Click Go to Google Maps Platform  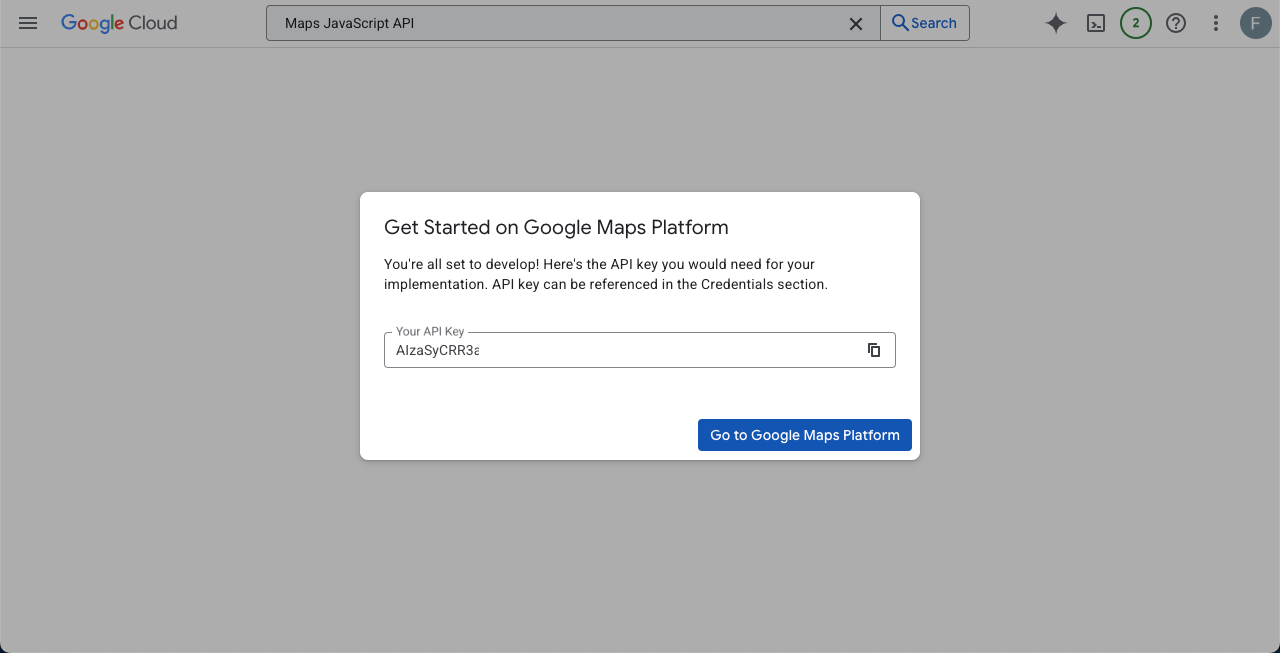click(805, 435)
